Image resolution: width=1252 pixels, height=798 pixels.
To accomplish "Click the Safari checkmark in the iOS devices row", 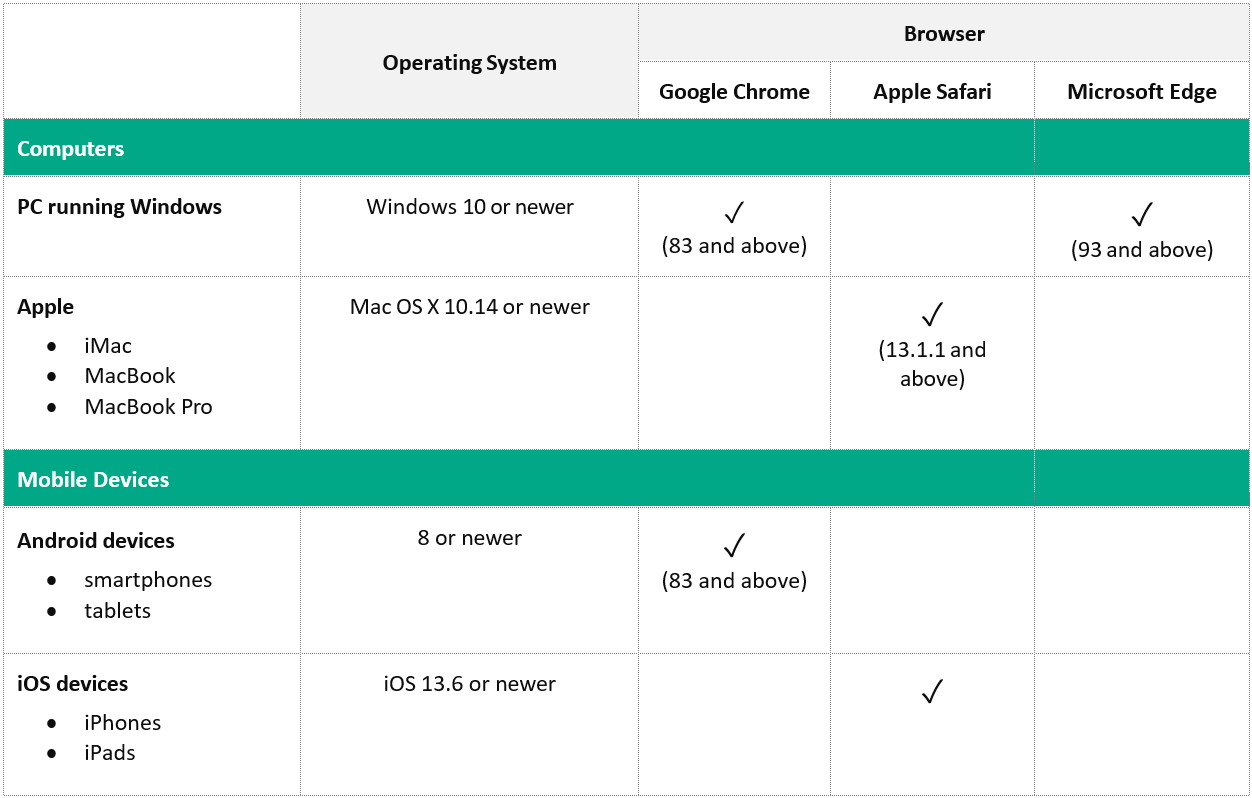I will 932,691.
